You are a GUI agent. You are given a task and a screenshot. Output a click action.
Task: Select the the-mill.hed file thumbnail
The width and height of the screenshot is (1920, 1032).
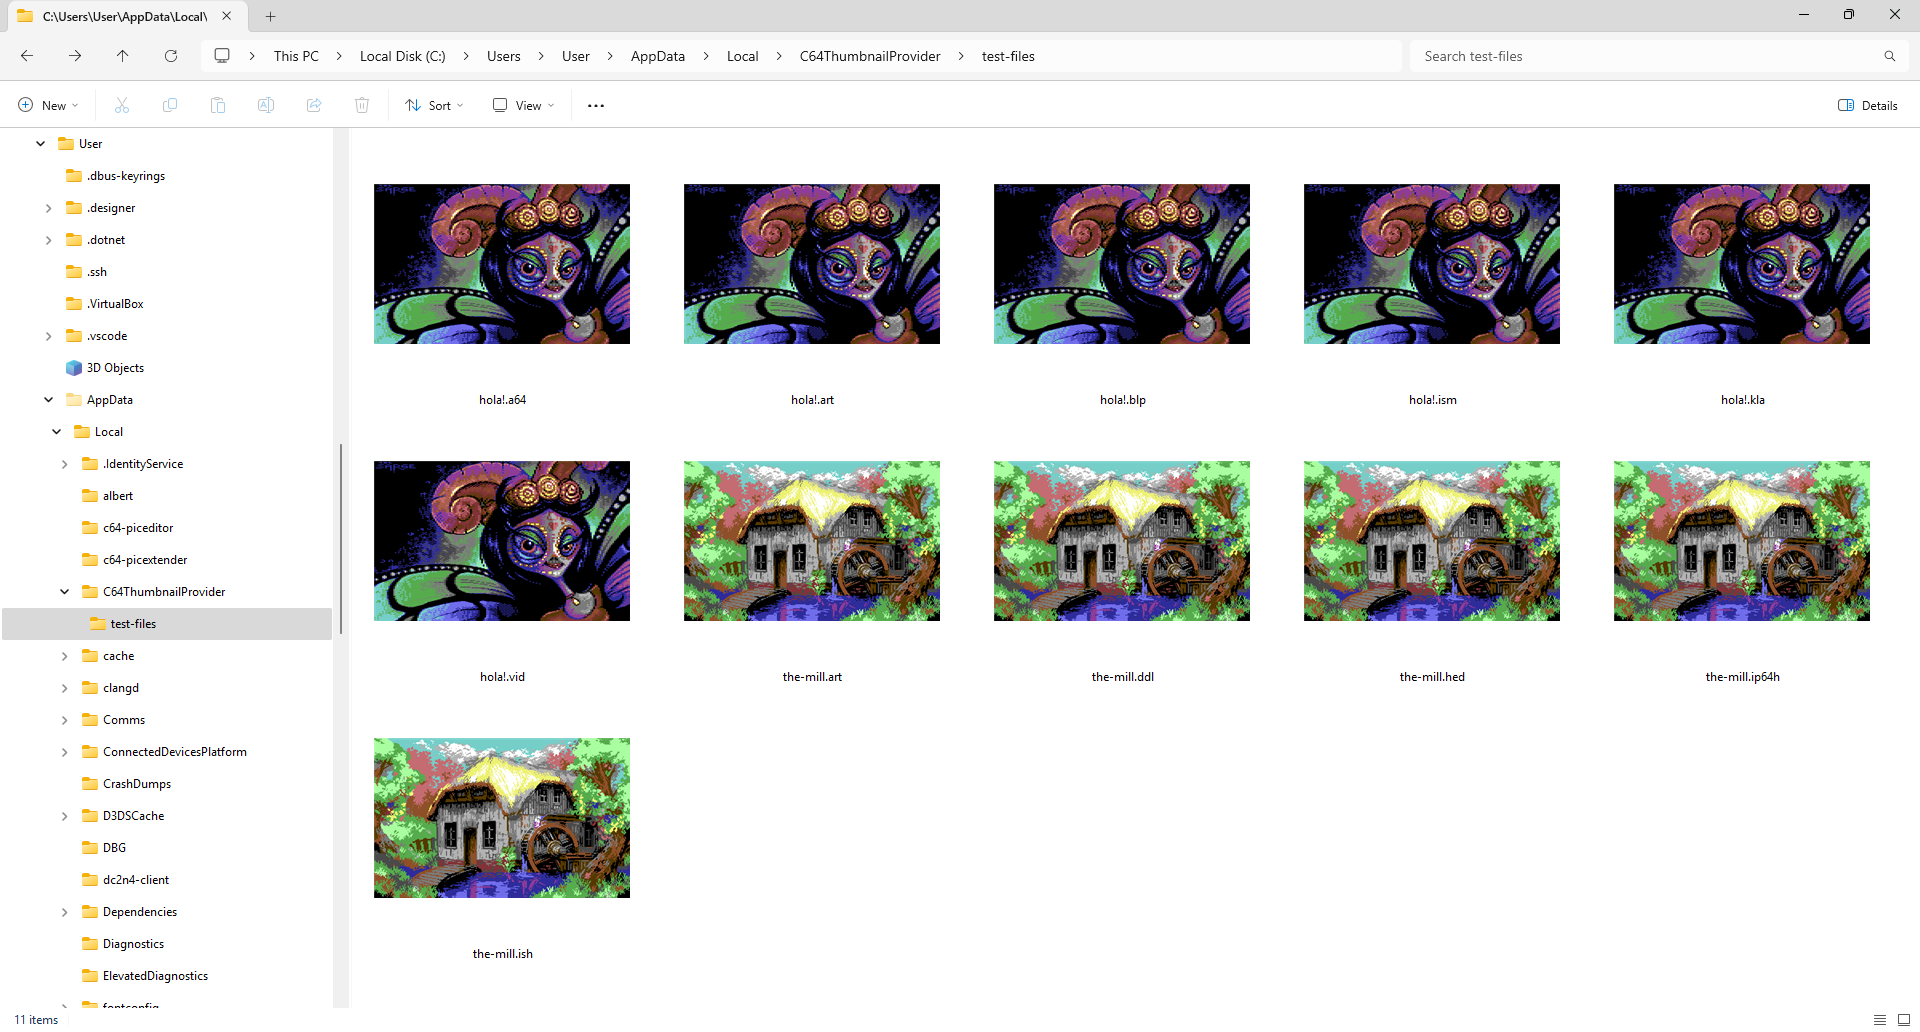click(x=1432, y=541)
